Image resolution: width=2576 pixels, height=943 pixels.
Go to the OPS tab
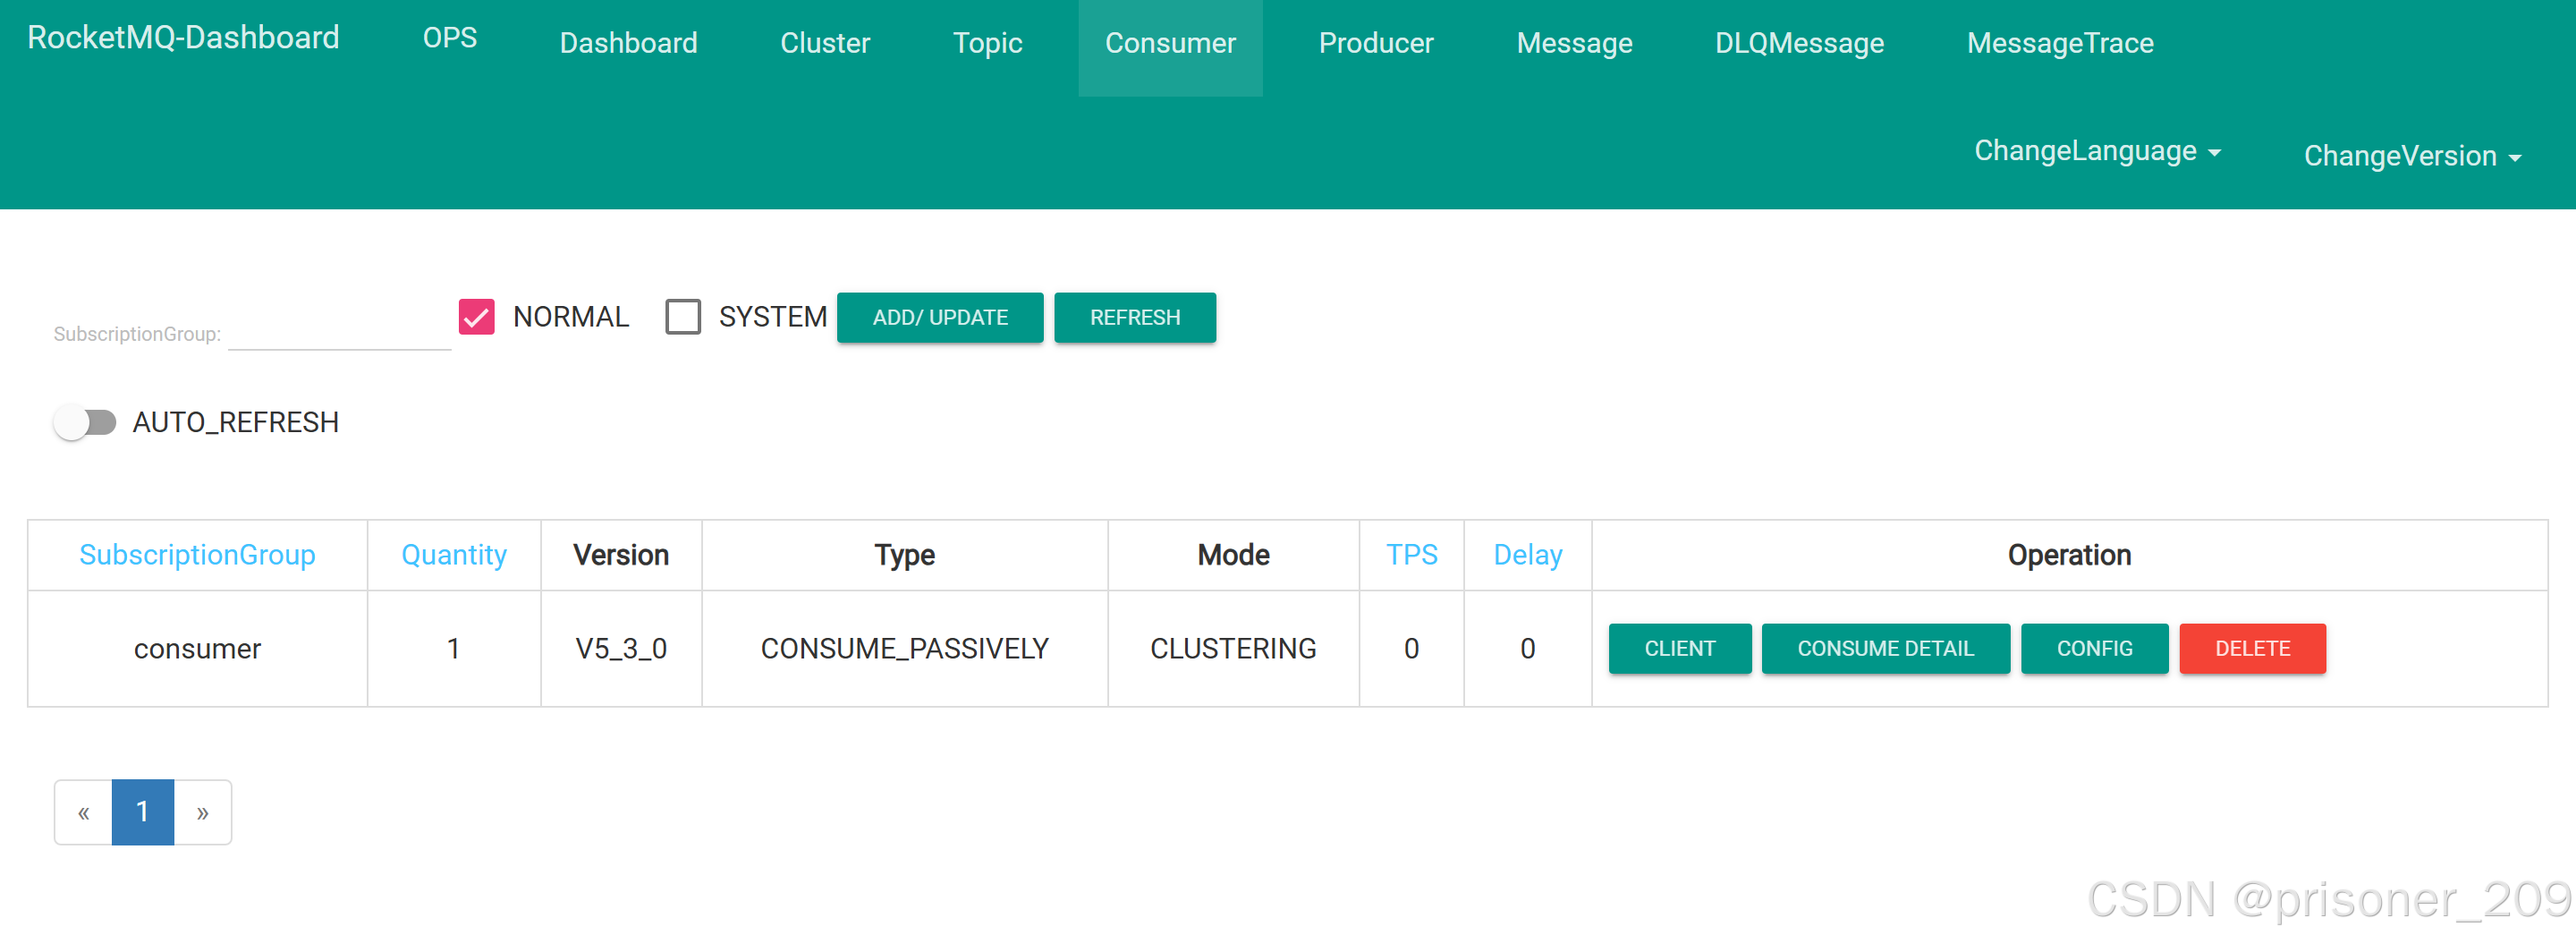point(450,38)
